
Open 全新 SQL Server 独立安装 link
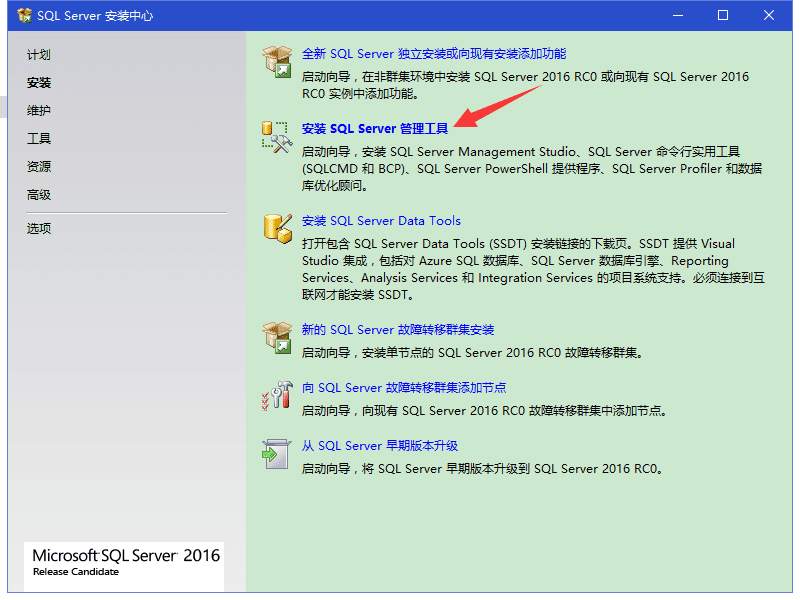coord(436,53)
